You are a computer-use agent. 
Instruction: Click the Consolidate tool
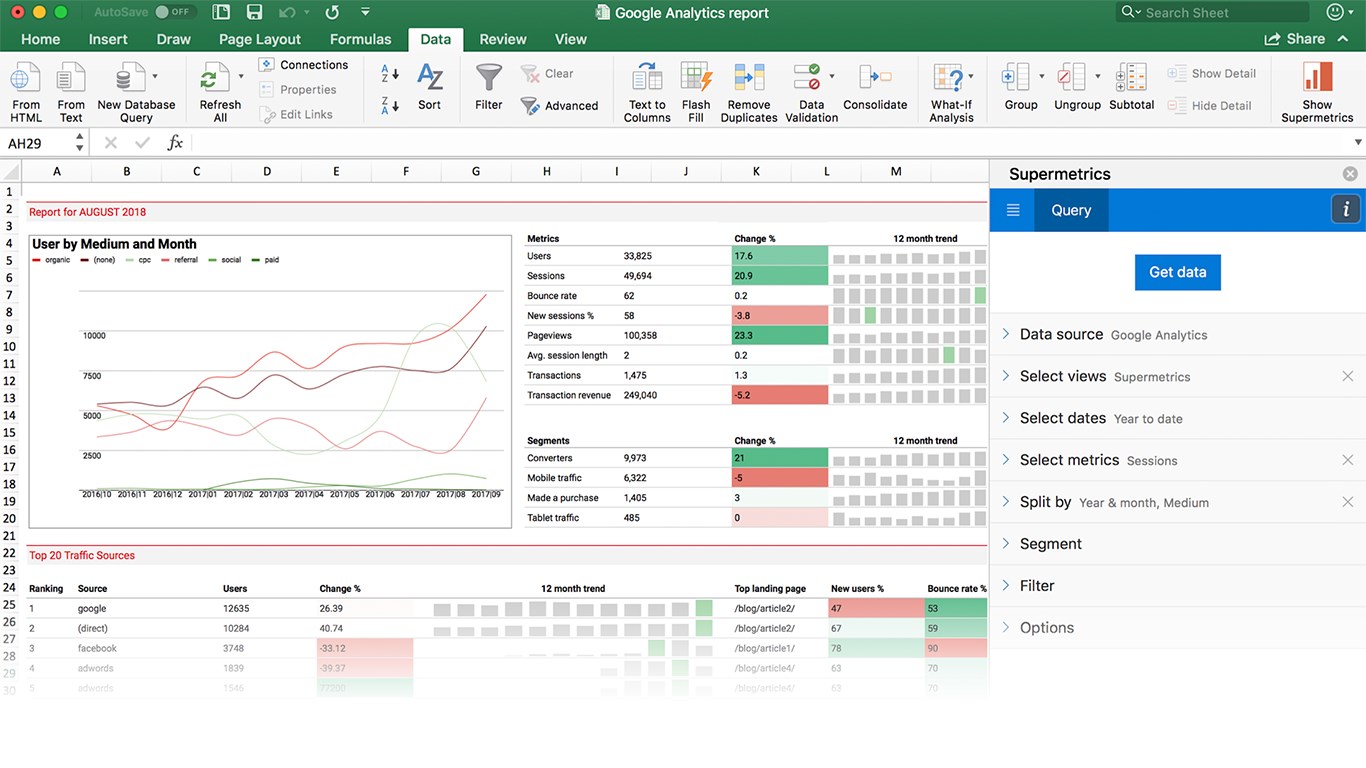tap(875, 86)
